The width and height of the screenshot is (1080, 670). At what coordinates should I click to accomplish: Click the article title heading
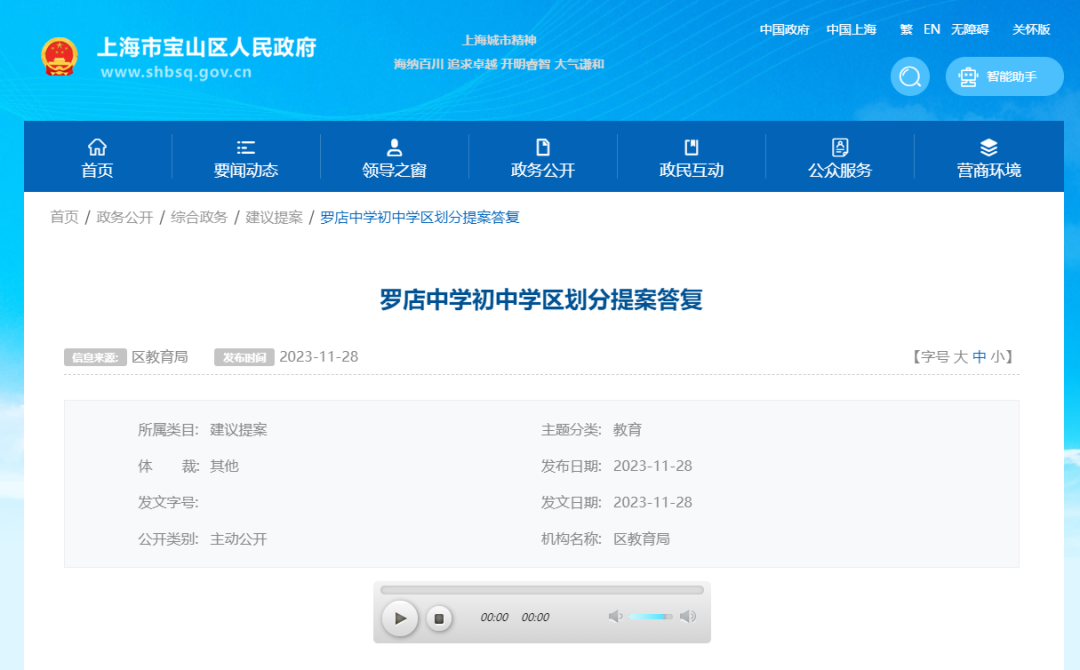tap(541, 300)
